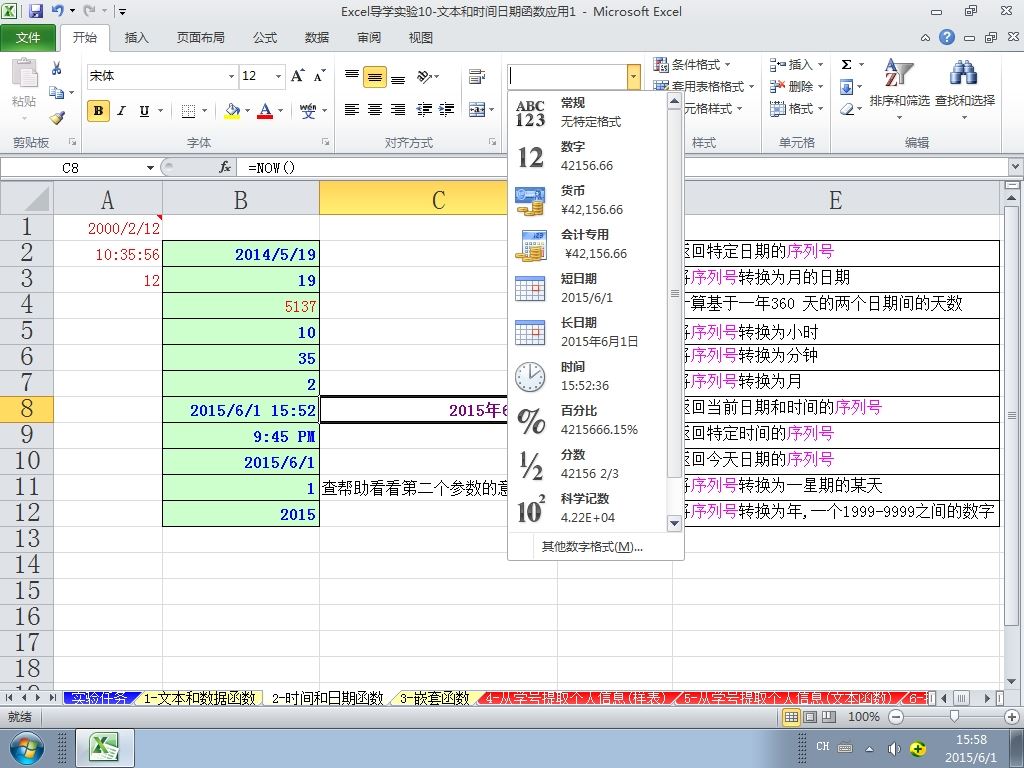Open the font name dropdown arrow

point(231,76)
